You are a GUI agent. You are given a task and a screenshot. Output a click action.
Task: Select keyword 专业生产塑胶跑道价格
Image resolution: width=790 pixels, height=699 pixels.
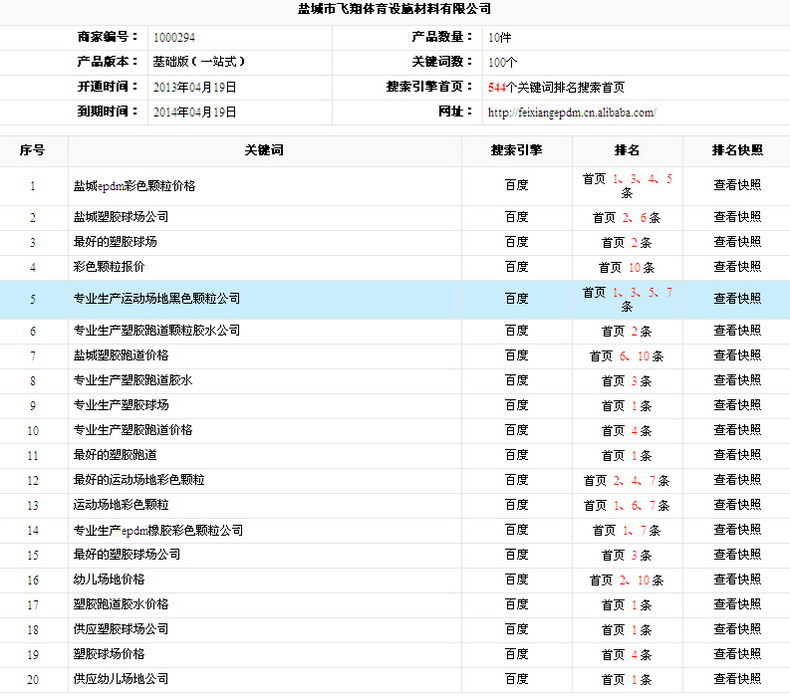[x=133, y=430]
